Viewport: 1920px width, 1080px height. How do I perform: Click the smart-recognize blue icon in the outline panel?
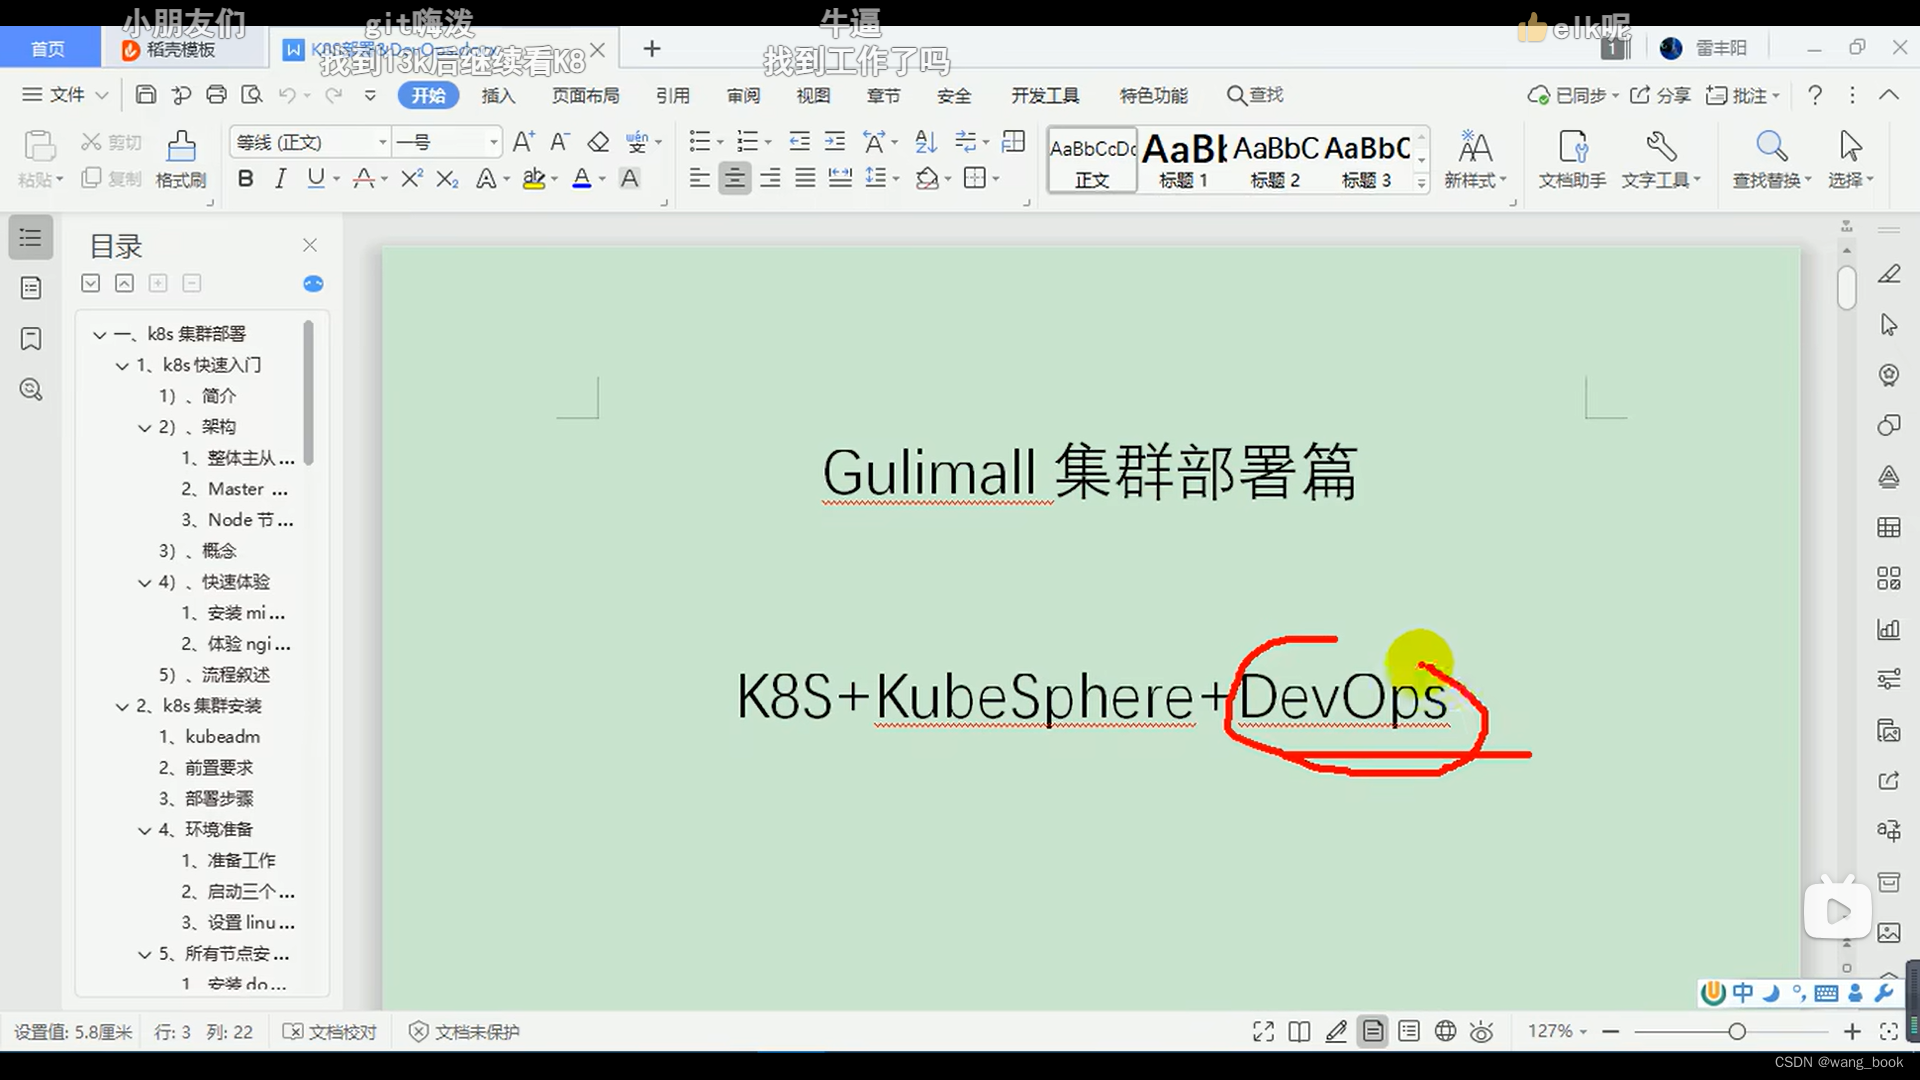pos(313,284)
